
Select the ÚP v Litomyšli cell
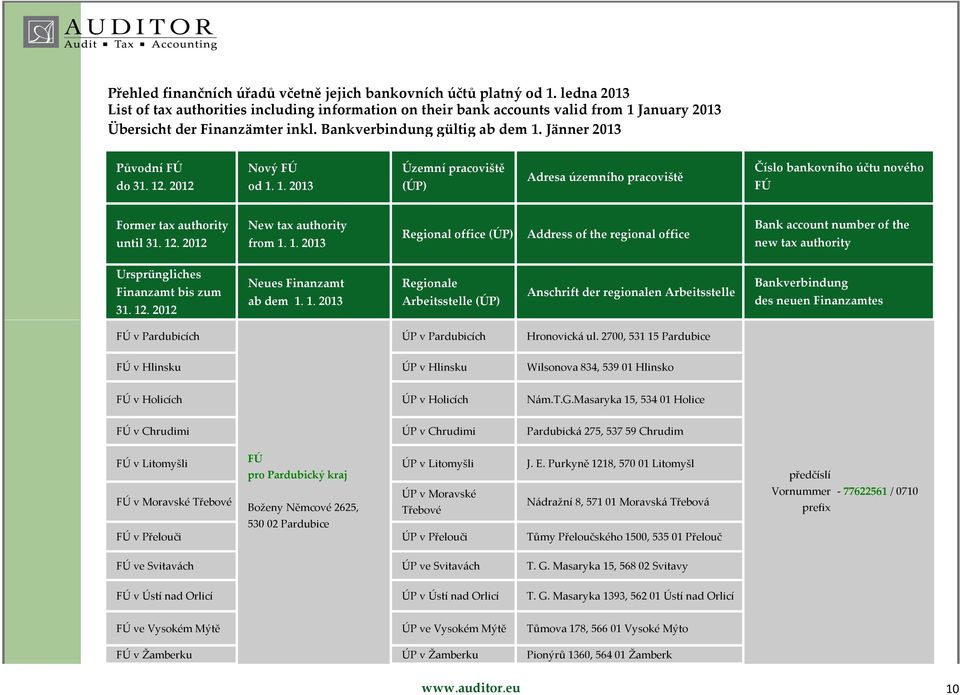[453, 464]
